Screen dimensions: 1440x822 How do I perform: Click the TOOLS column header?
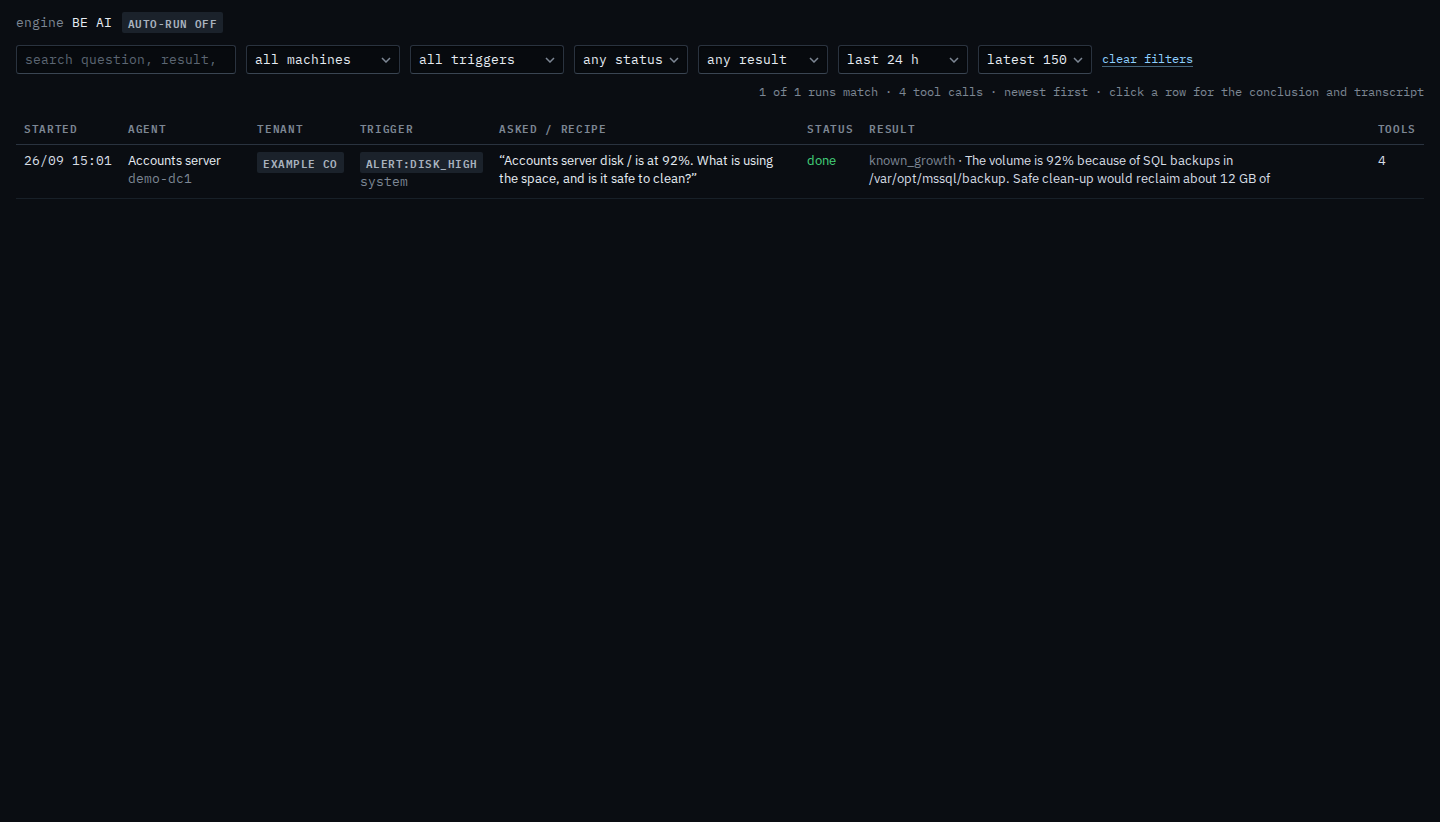tap(1396, 129)
